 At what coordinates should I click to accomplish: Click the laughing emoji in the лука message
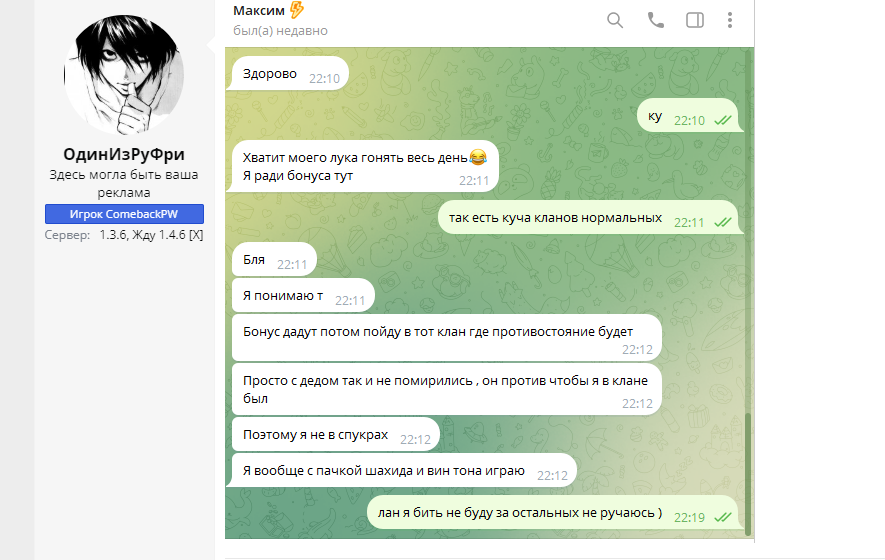click(x=477, y=158)
